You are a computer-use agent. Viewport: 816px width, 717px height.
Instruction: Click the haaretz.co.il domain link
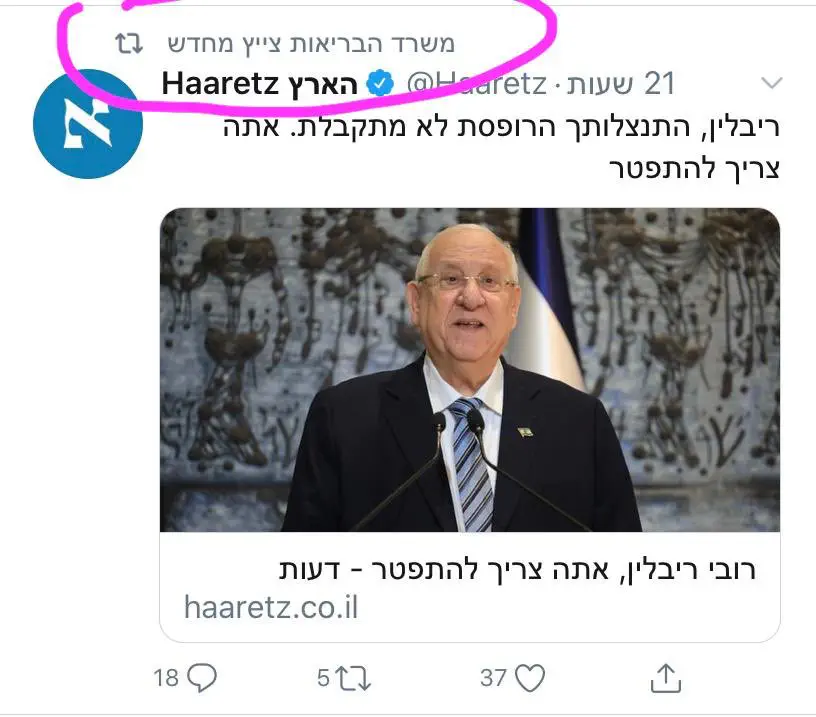(x=271, y=607)
